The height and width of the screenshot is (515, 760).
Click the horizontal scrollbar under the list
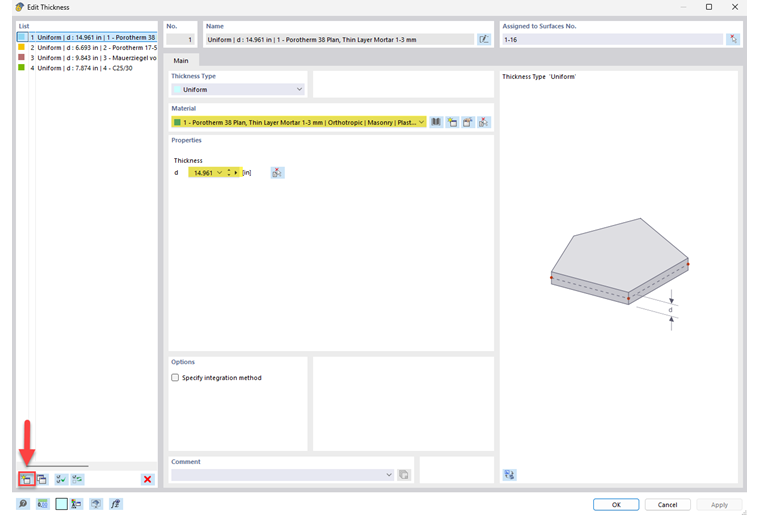coord(57,466)
